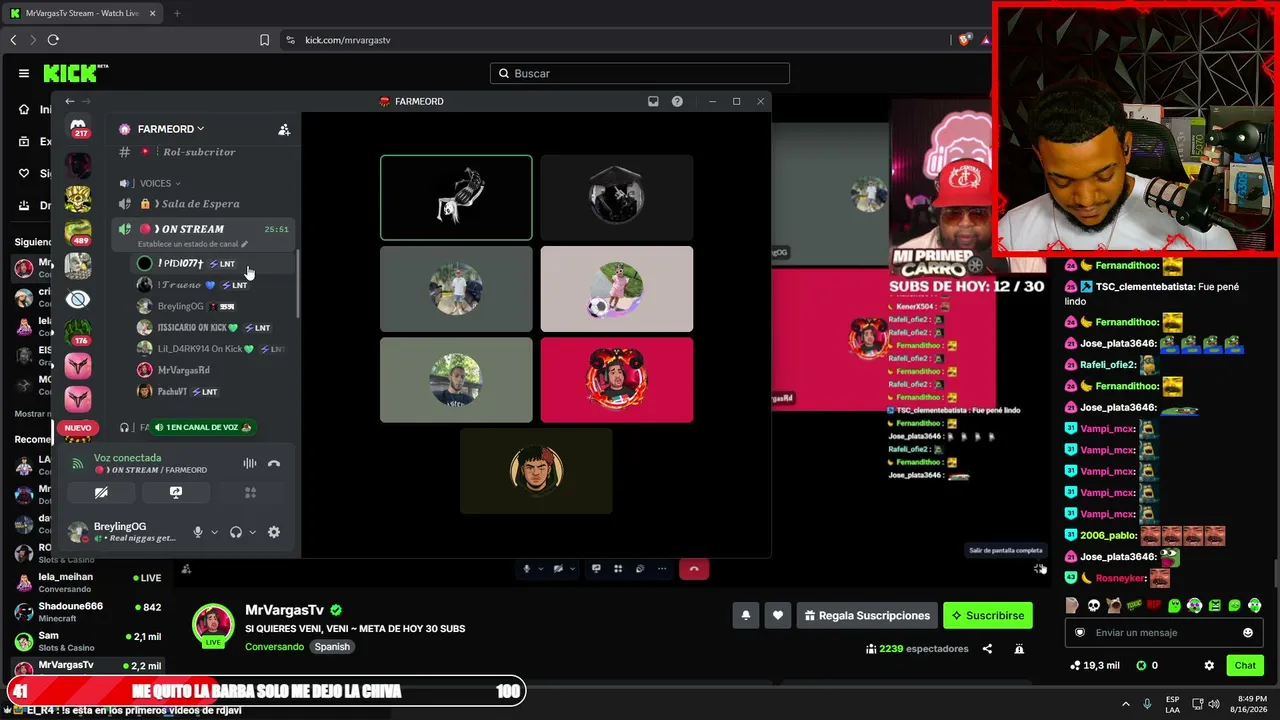The width and height of the screenshot is (1280, 720).
Task: Open the crossed-eye server icon
Action: (78, 298)
